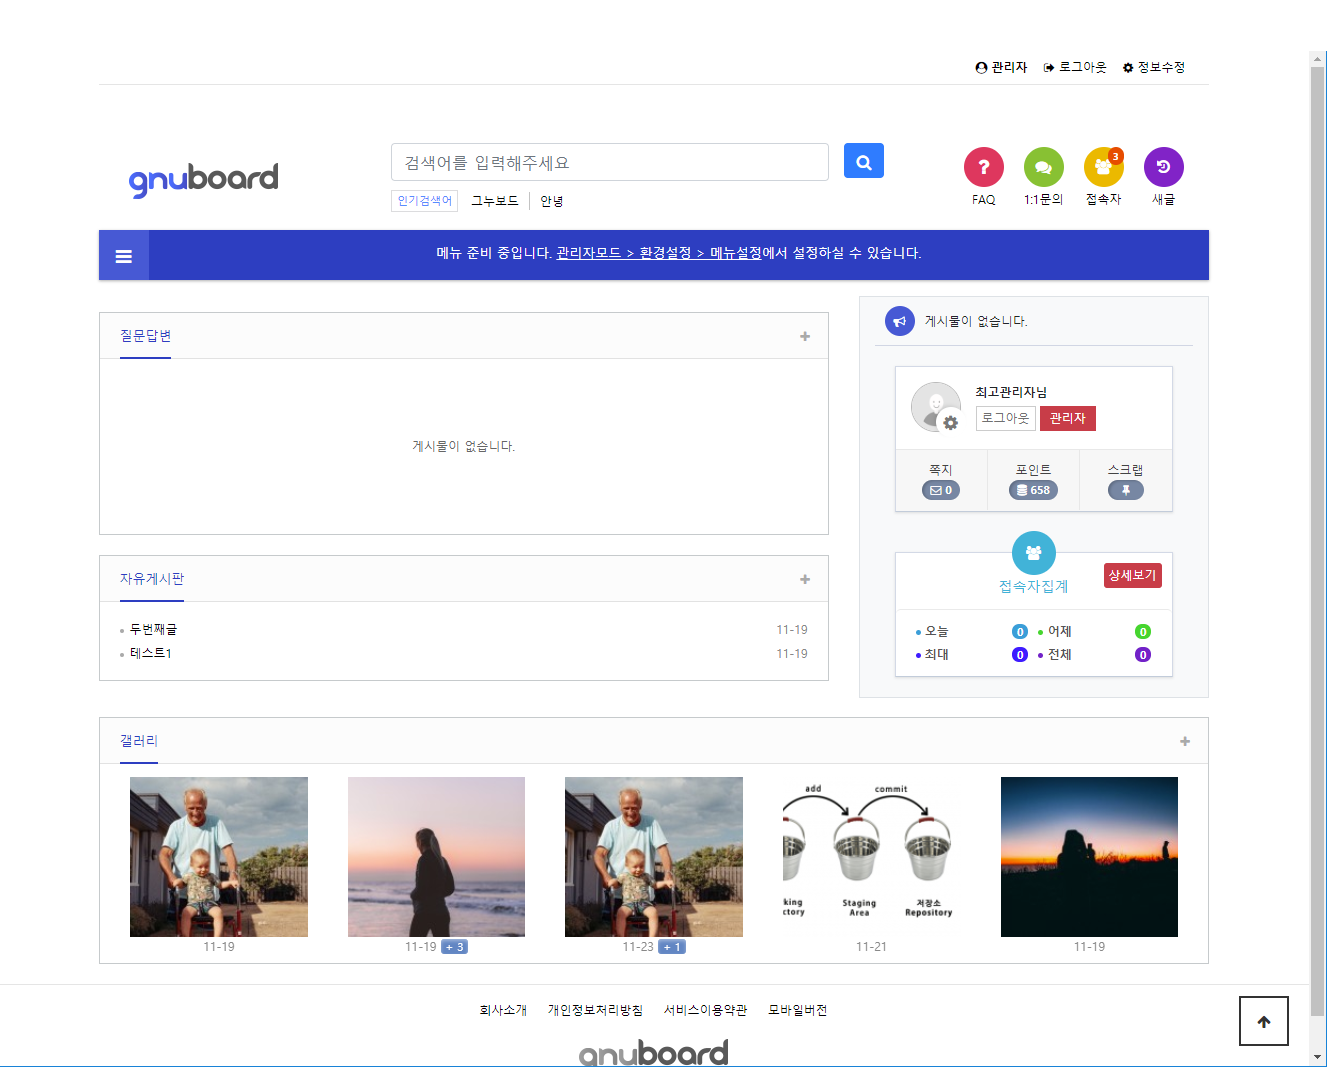Click the 상세보기 visitor stats button
The width and height of the screenshot is (1327, 1067).
[x=1132, y=575]
